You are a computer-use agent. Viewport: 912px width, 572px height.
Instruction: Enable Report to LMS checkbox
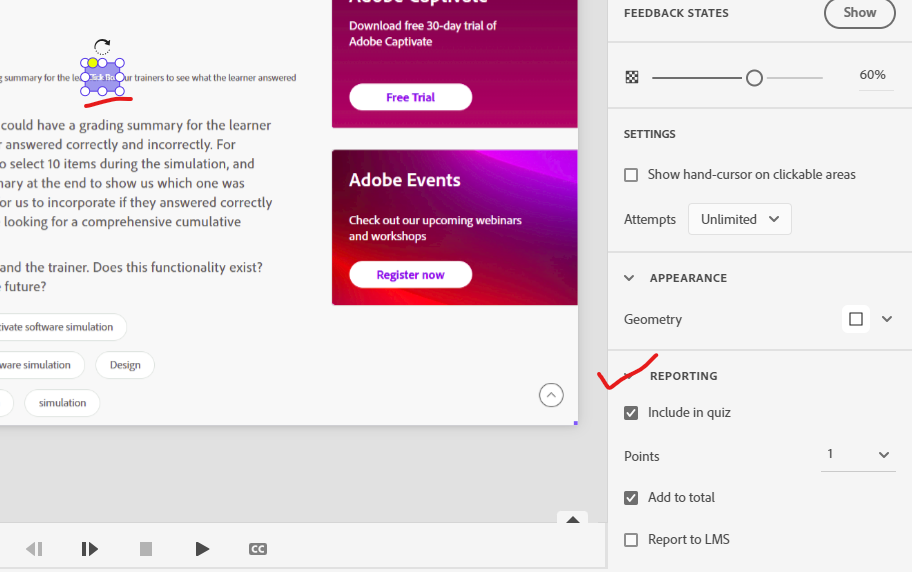tap(631, 540)
